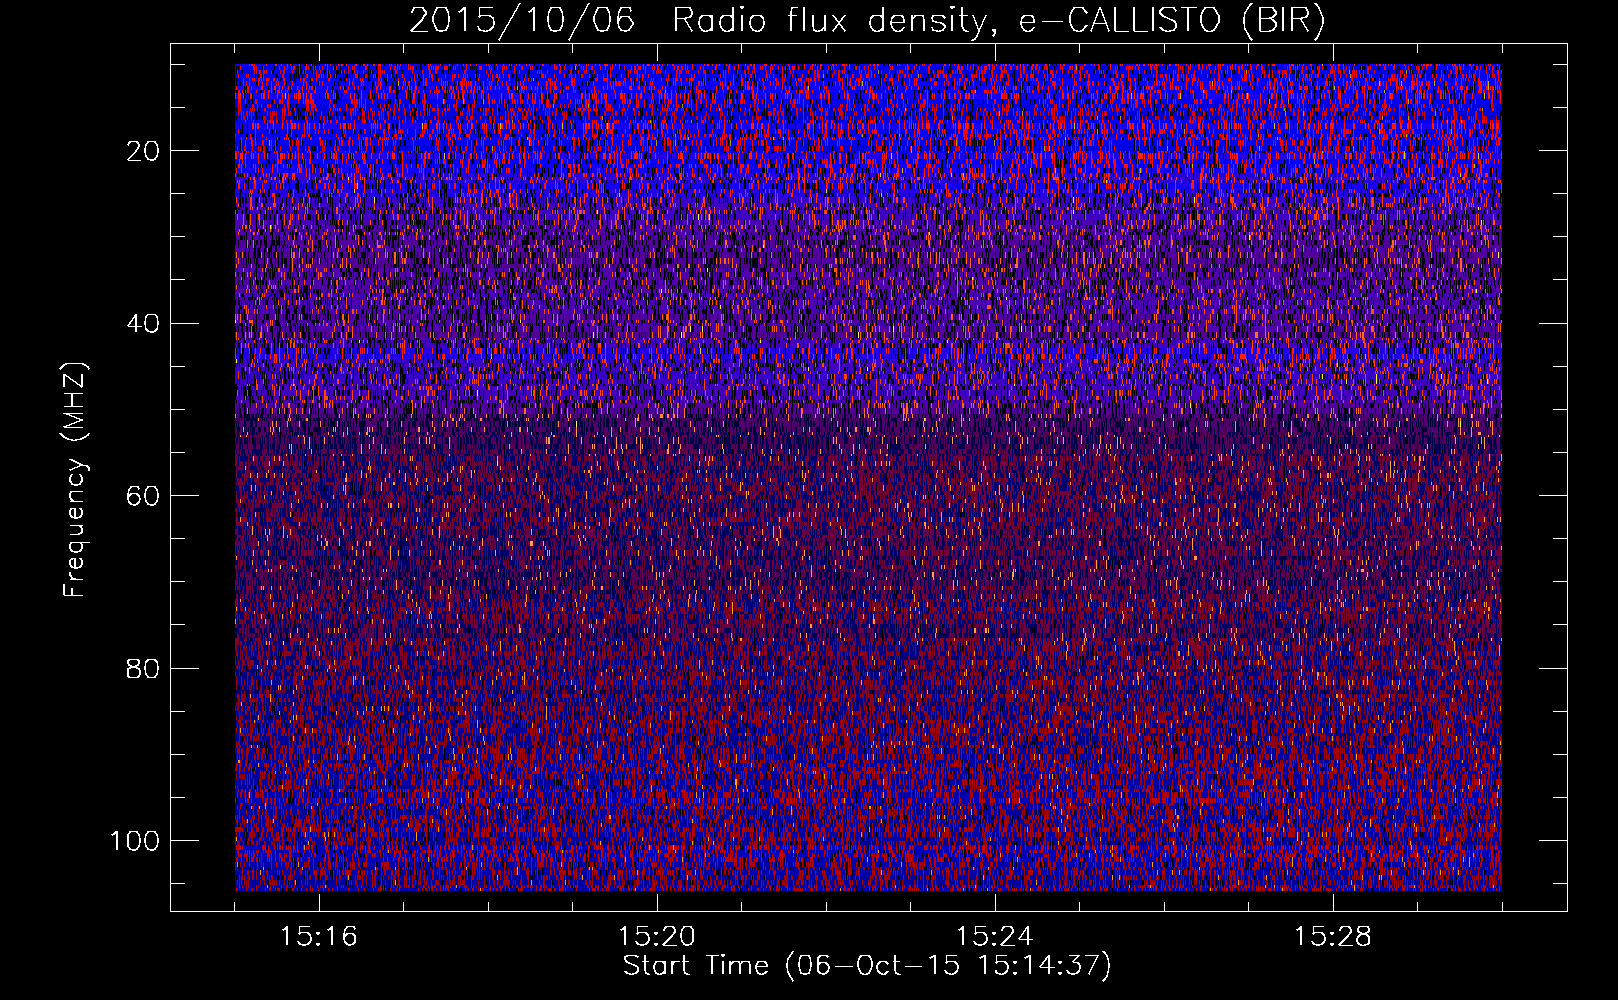1618x1000 pixels.
Task: Click the 15:20 time tick label
Action: 657,937
